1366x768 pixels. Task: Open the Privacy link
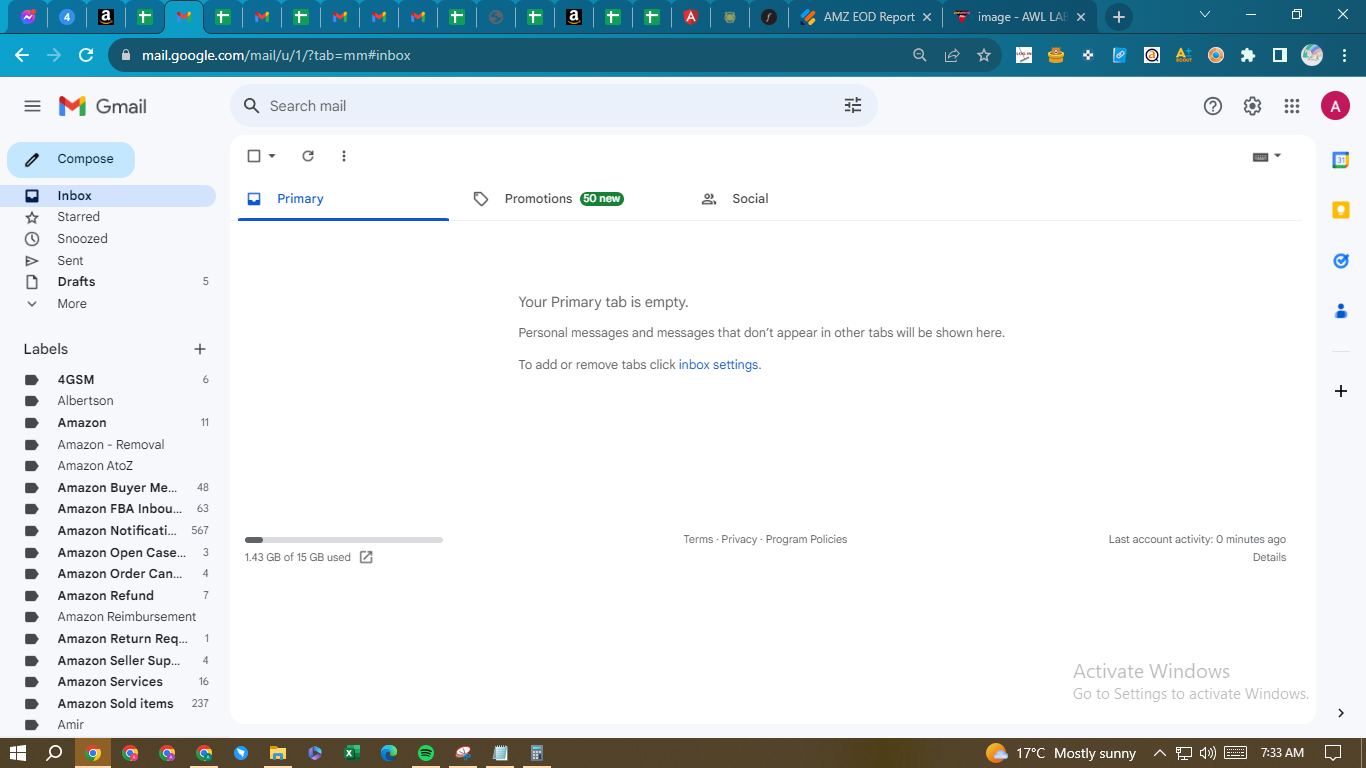pos(739,539)
